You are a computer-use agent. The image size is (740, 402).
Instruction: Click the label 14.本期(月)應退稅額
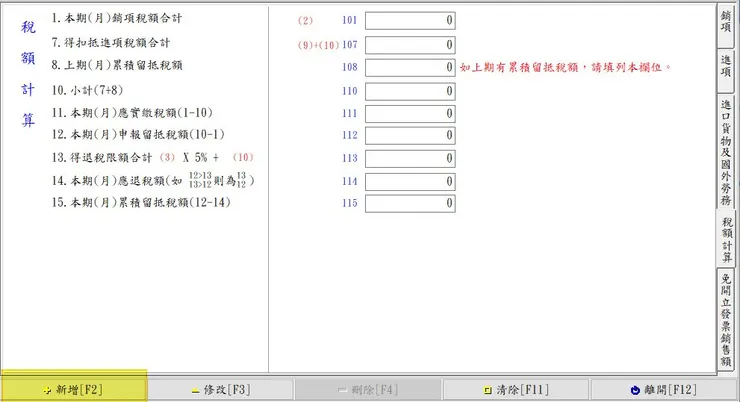(153, 180)
